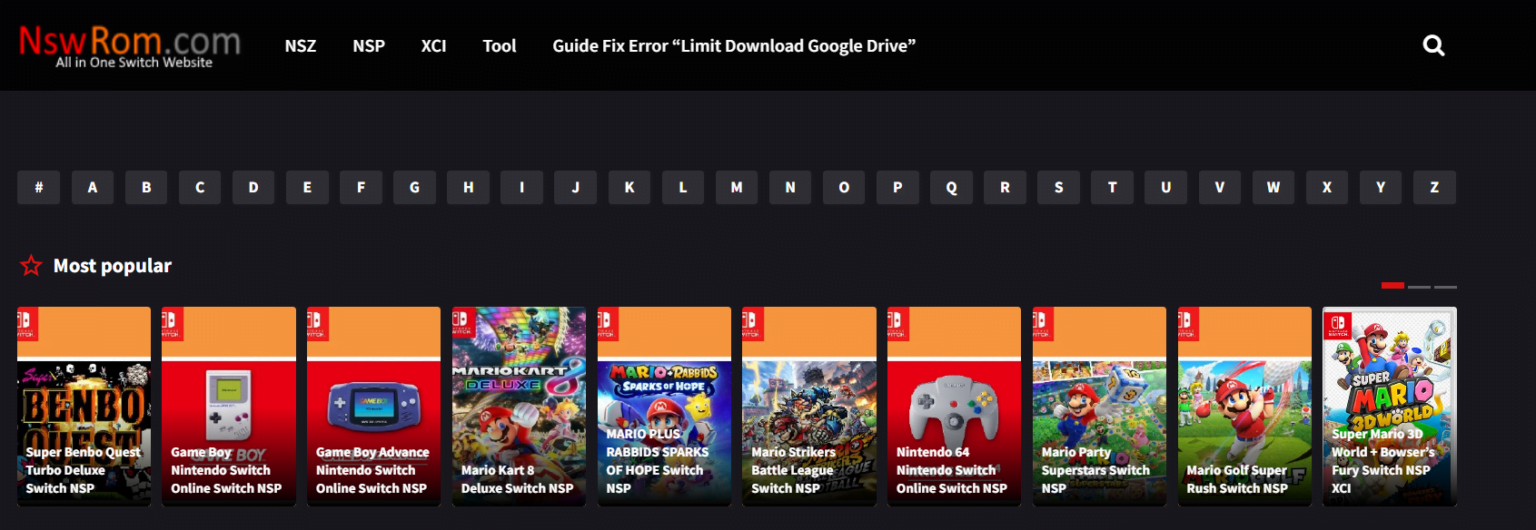The image size is (1536, 530).
Task: Open Mario Party Superstars card
Action: (1099, 406)
